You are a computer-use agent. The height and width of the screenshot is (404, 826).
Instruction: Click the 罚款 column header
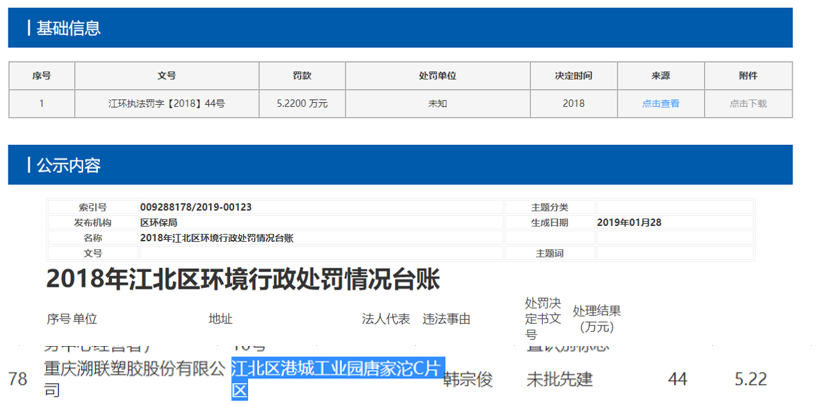(x=302, y=76)
